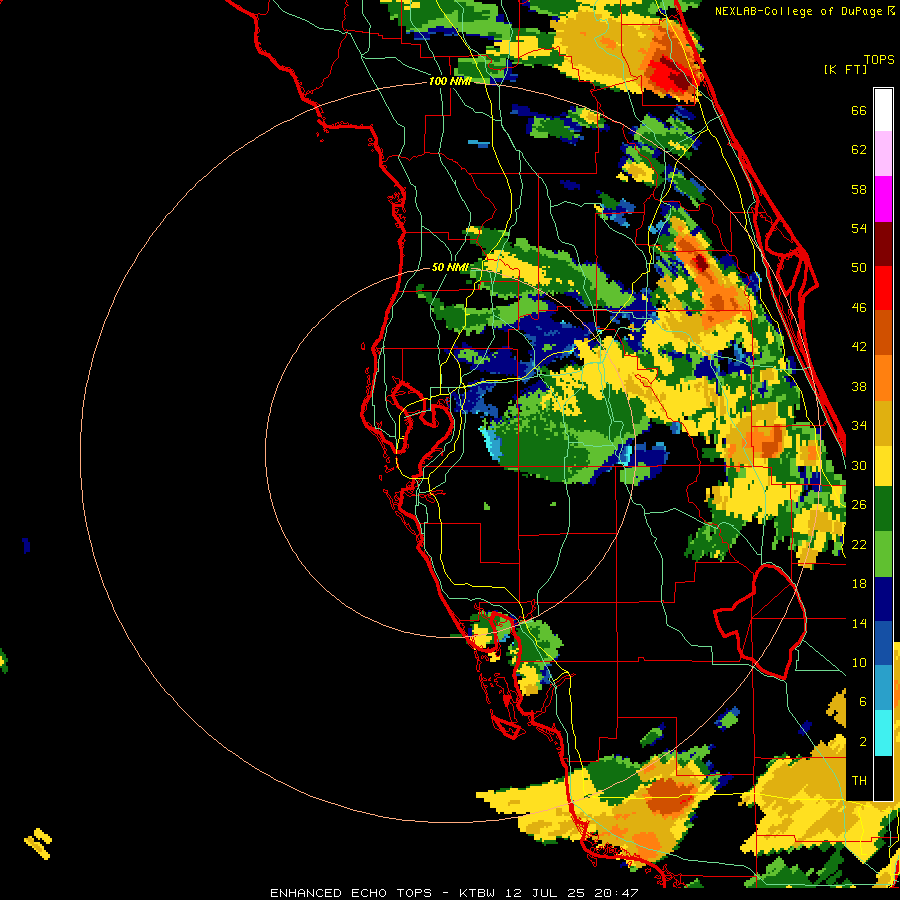The image size is (900, 900).
Task: Click the 66 legend value
Action: point(859,111)
